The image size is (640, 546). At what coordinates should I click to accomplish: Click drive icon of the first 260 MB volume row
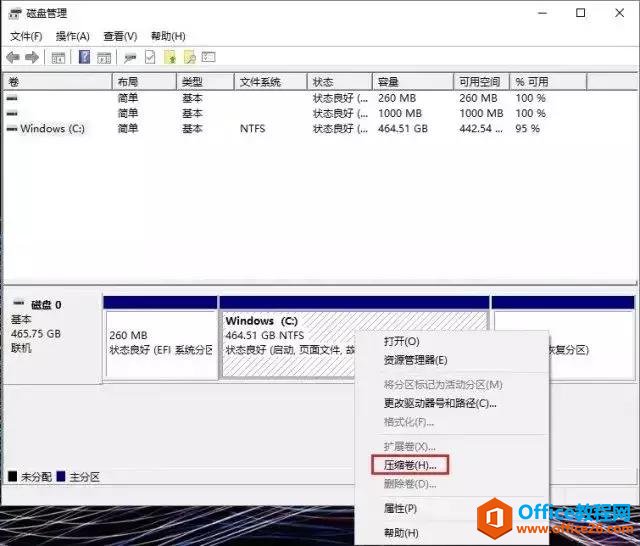(12, 98)
